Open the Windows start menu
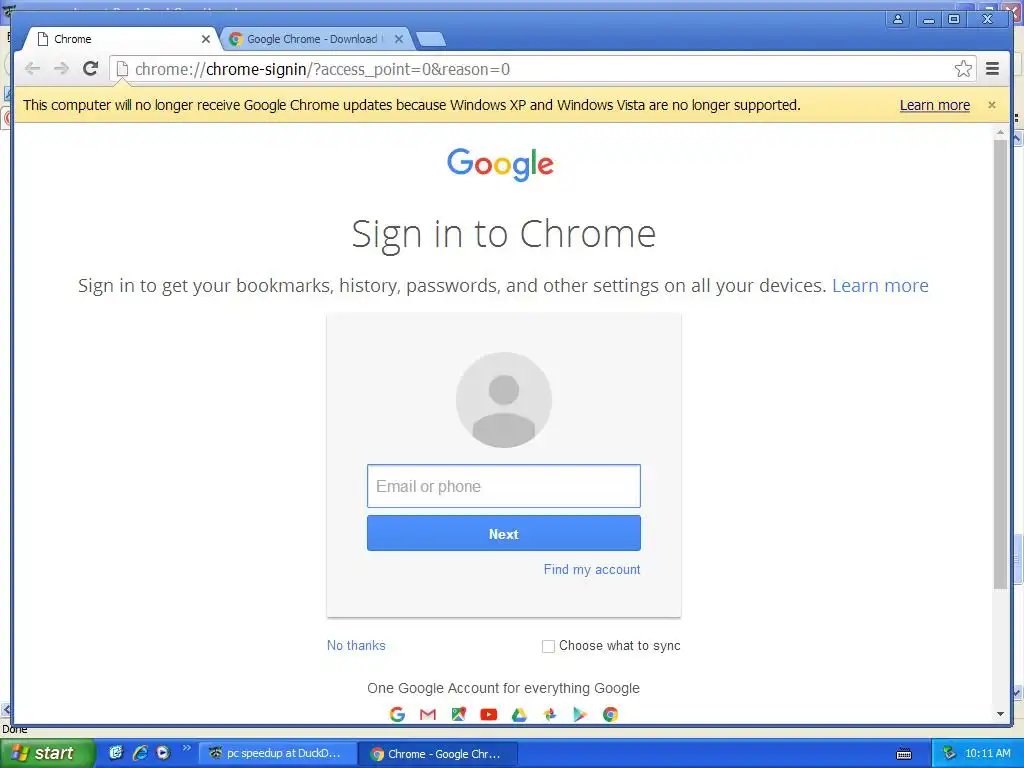 (x=46, y=753)
